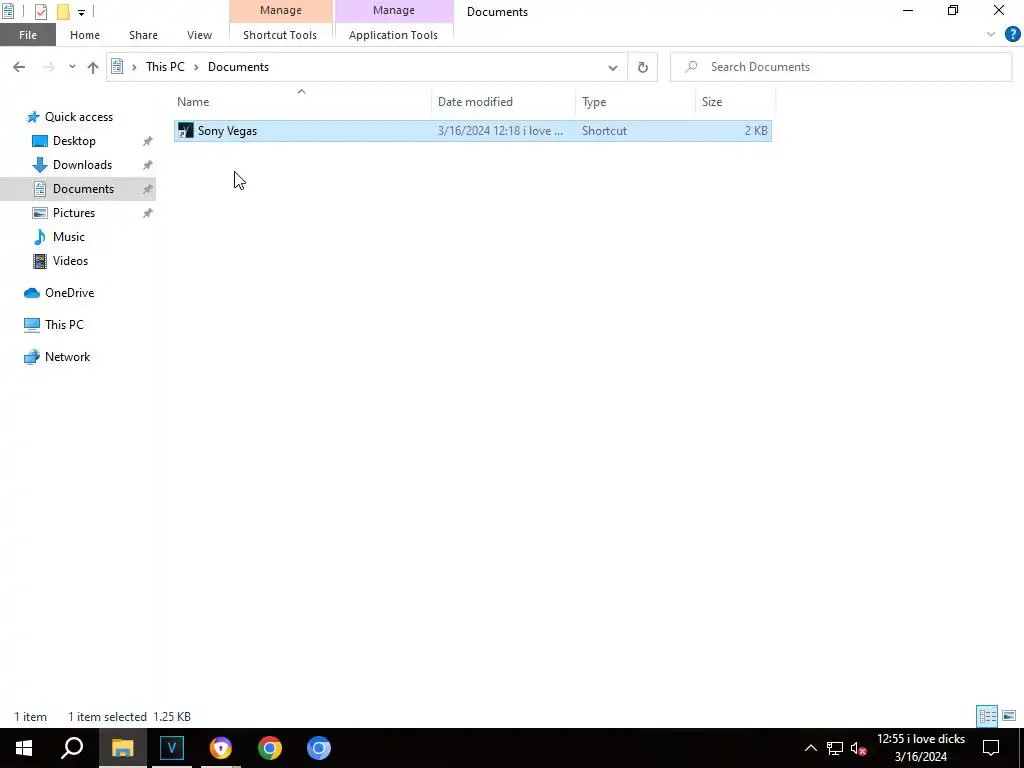Open the Windows Start menu
This screenshot has width=1024, height=768.
pyautogui.click(x=24, y=748)
